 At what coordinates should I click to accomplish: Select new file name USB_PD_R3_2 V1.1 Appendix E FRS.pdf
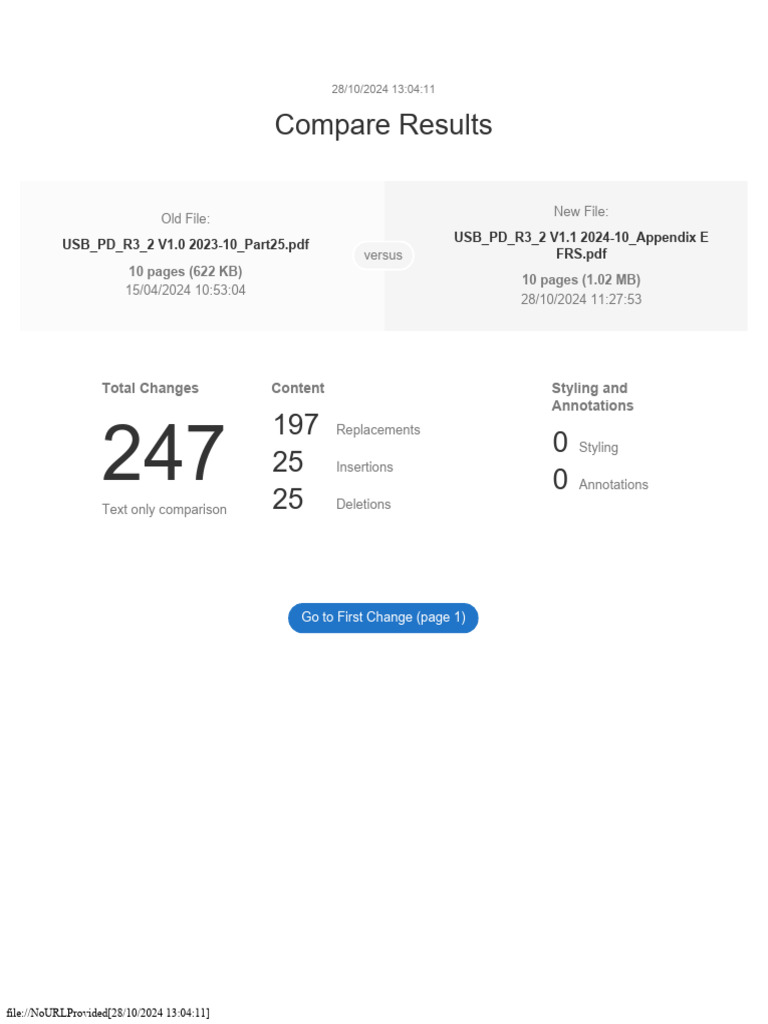tap(581, 245)
